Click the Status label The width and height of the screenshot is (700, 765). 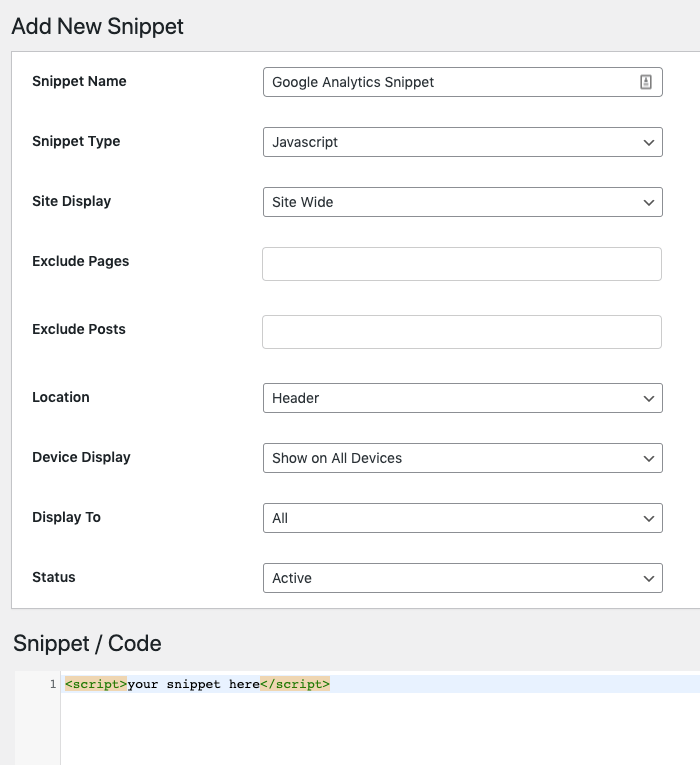(54, 577)
